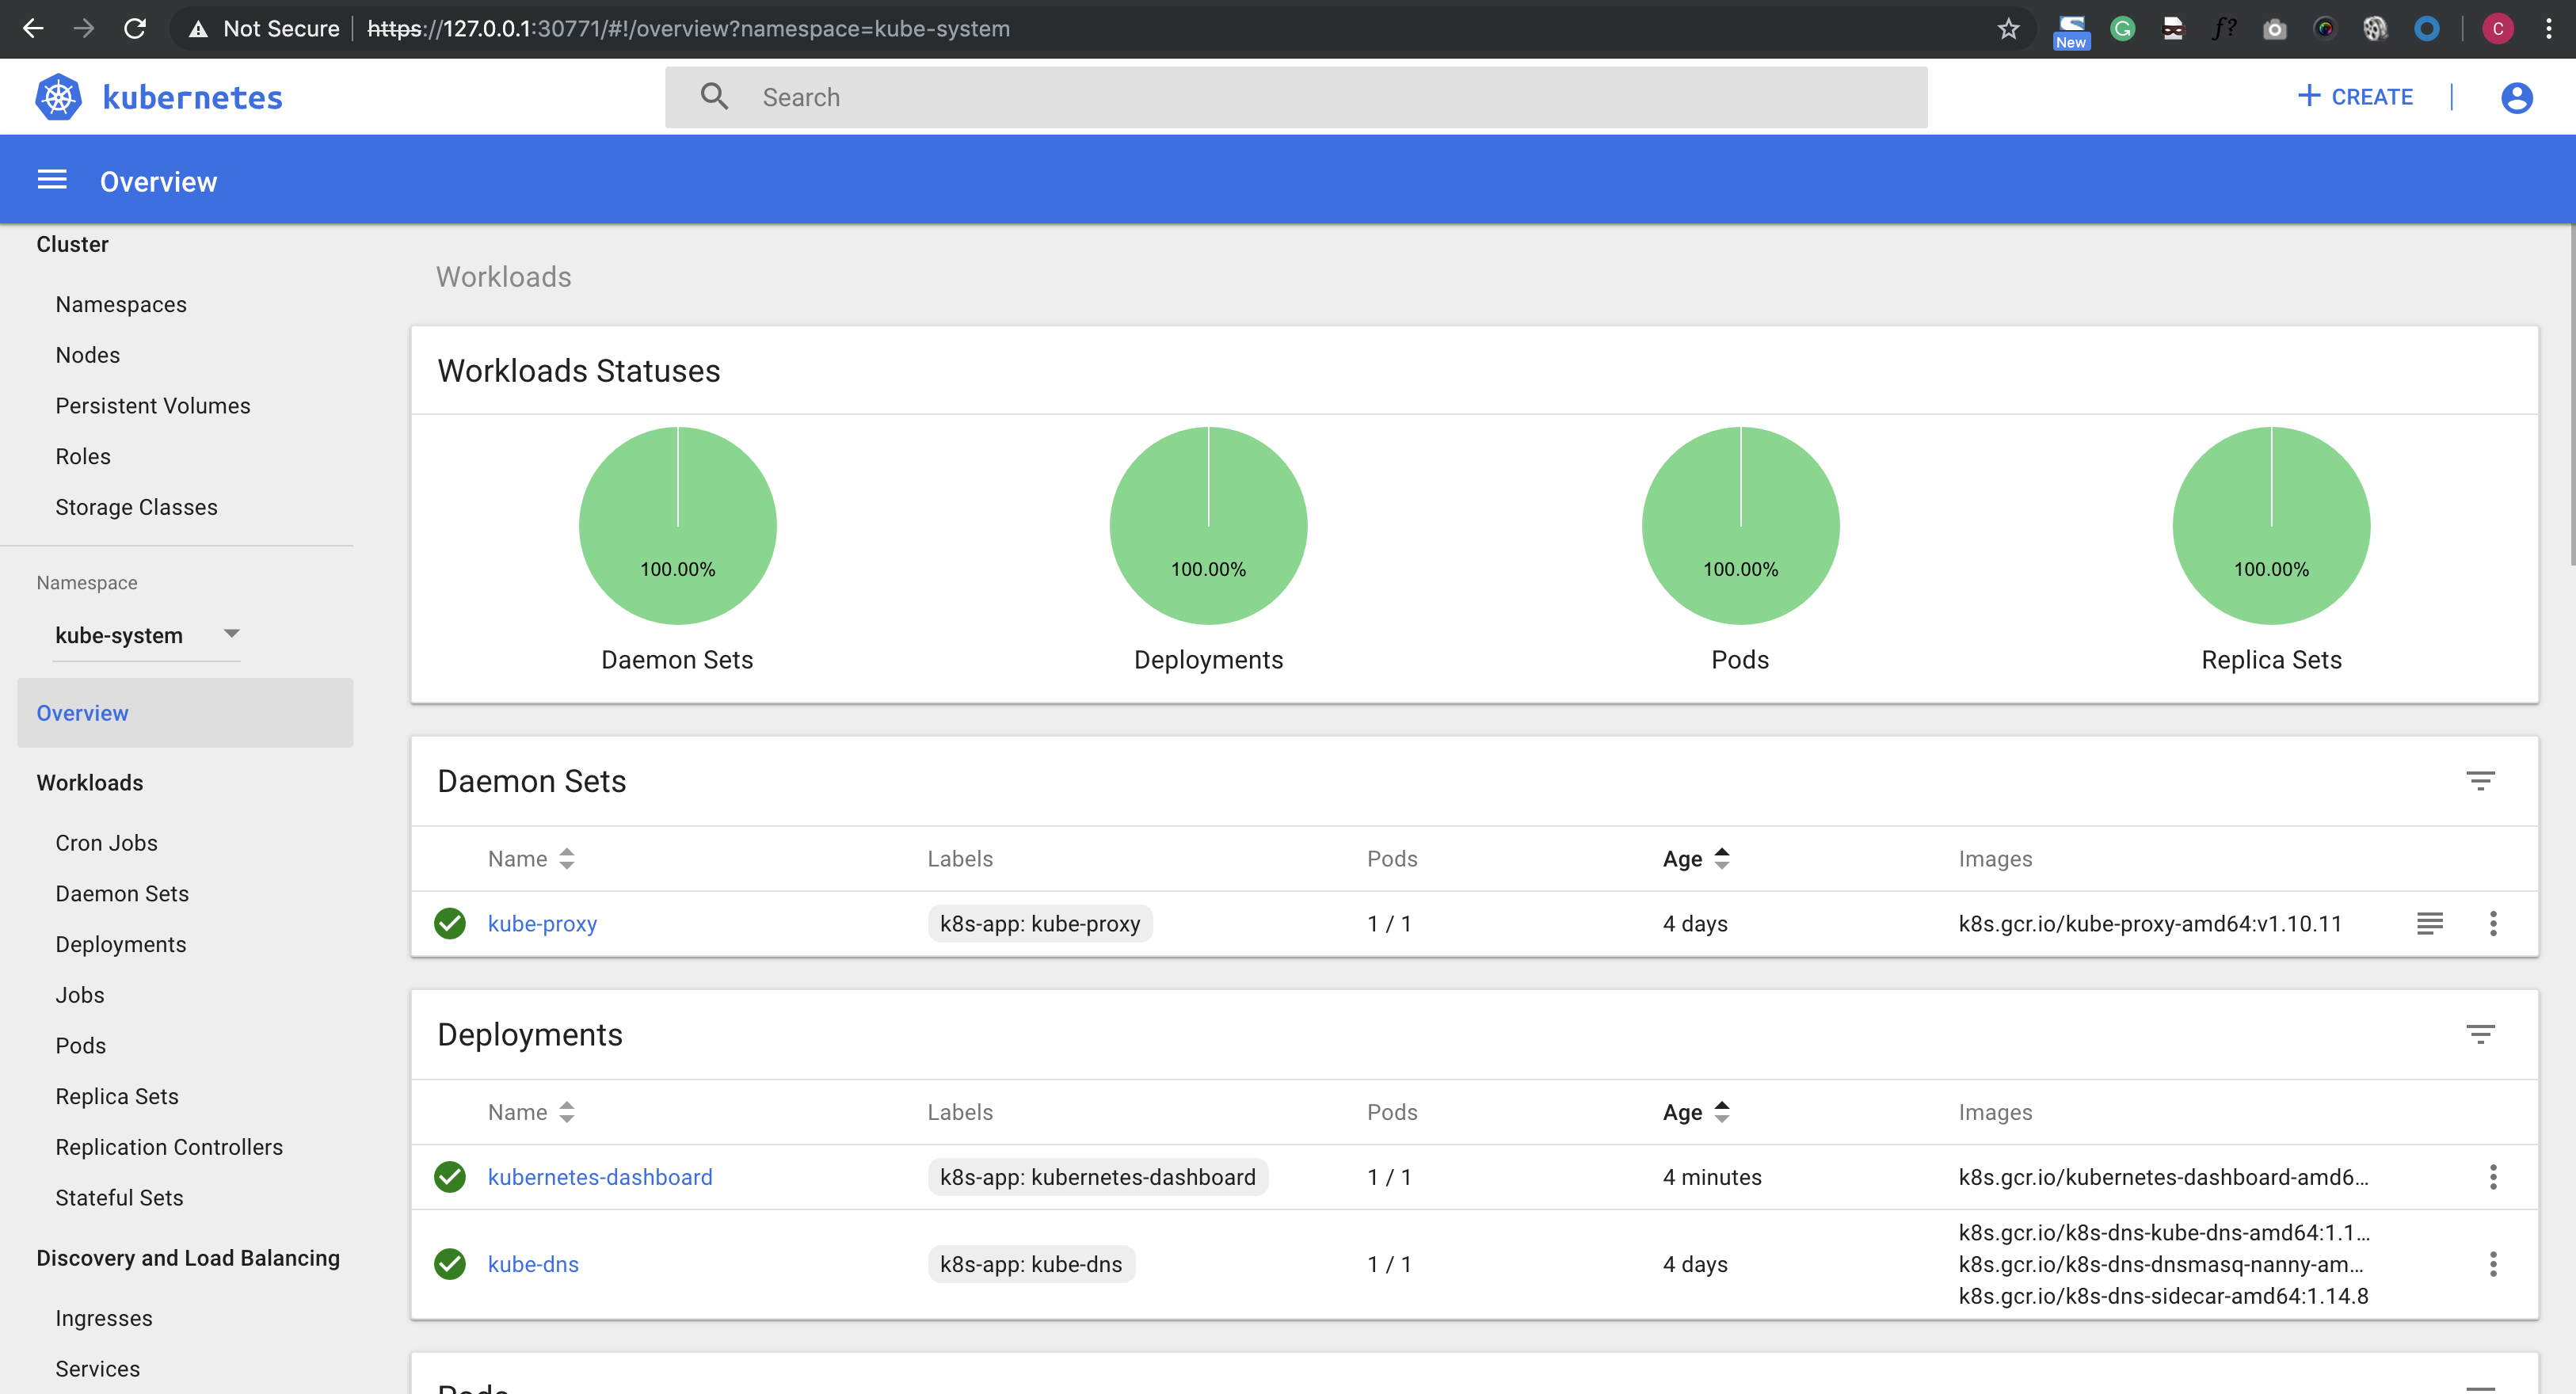
Task: Open Storage Classes in sidebar
Action: 137,507
